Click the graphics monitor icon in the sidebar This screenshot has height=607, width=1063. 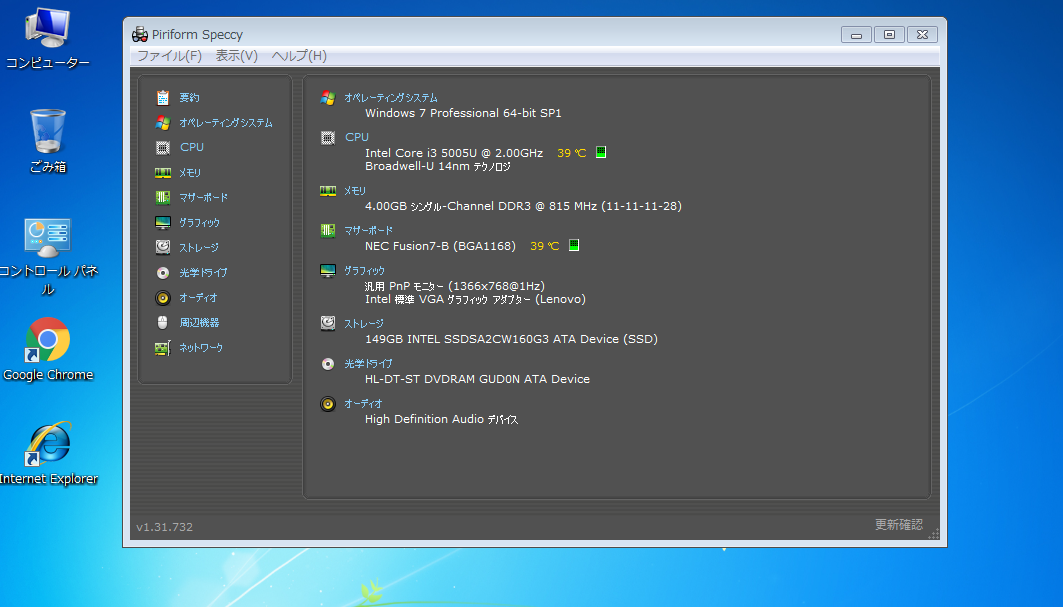click(163, 222)
